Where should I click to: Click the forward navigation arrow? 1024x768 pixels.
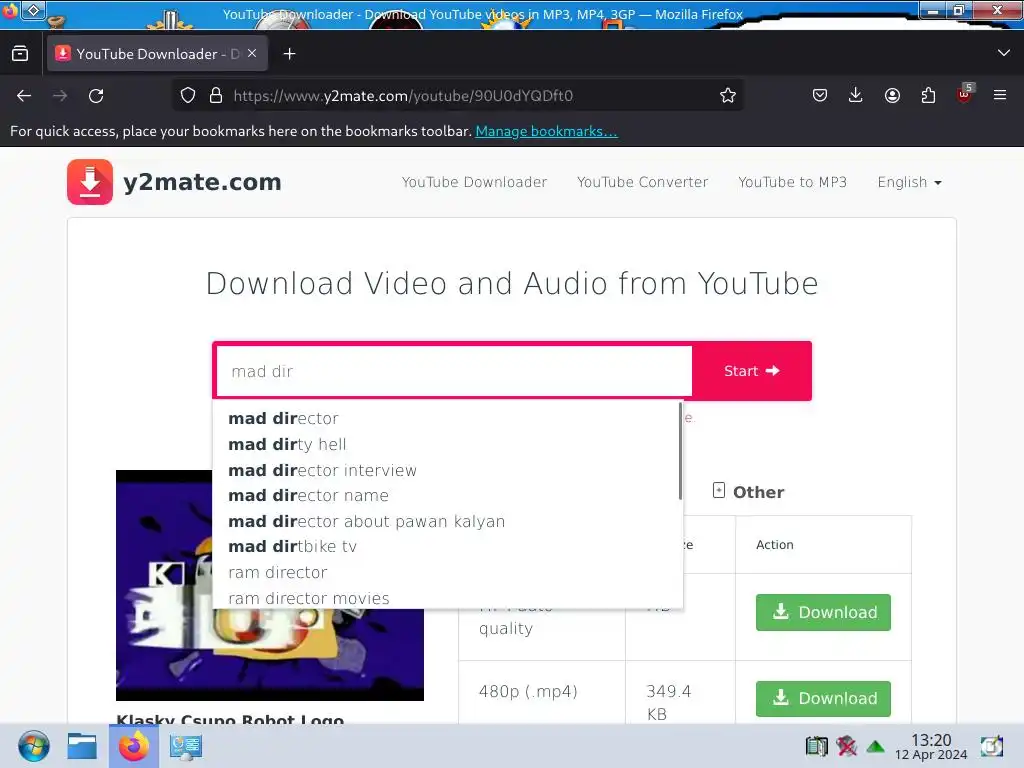60,96
